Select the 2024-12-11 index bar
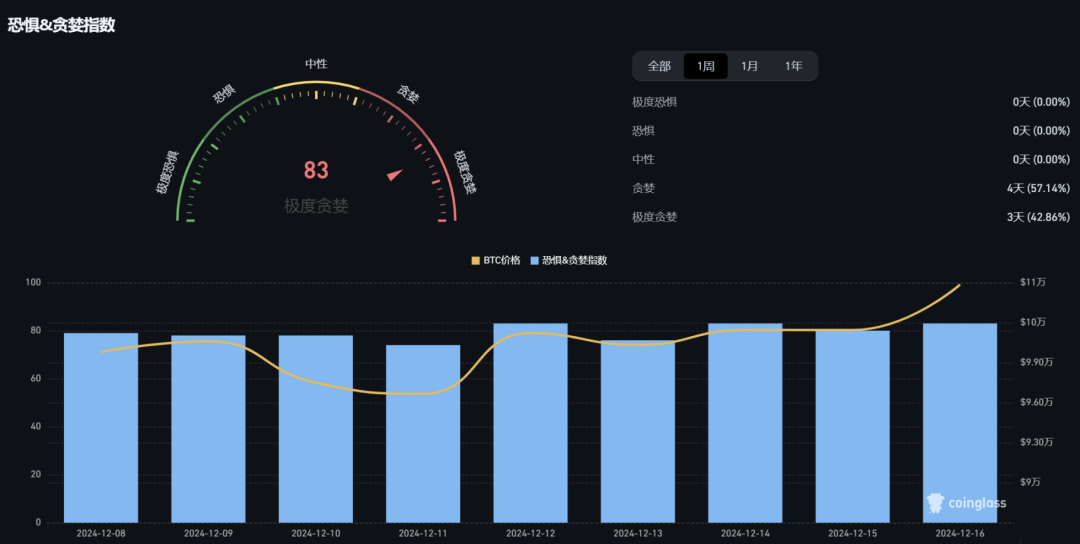 [x=423, y=433]
